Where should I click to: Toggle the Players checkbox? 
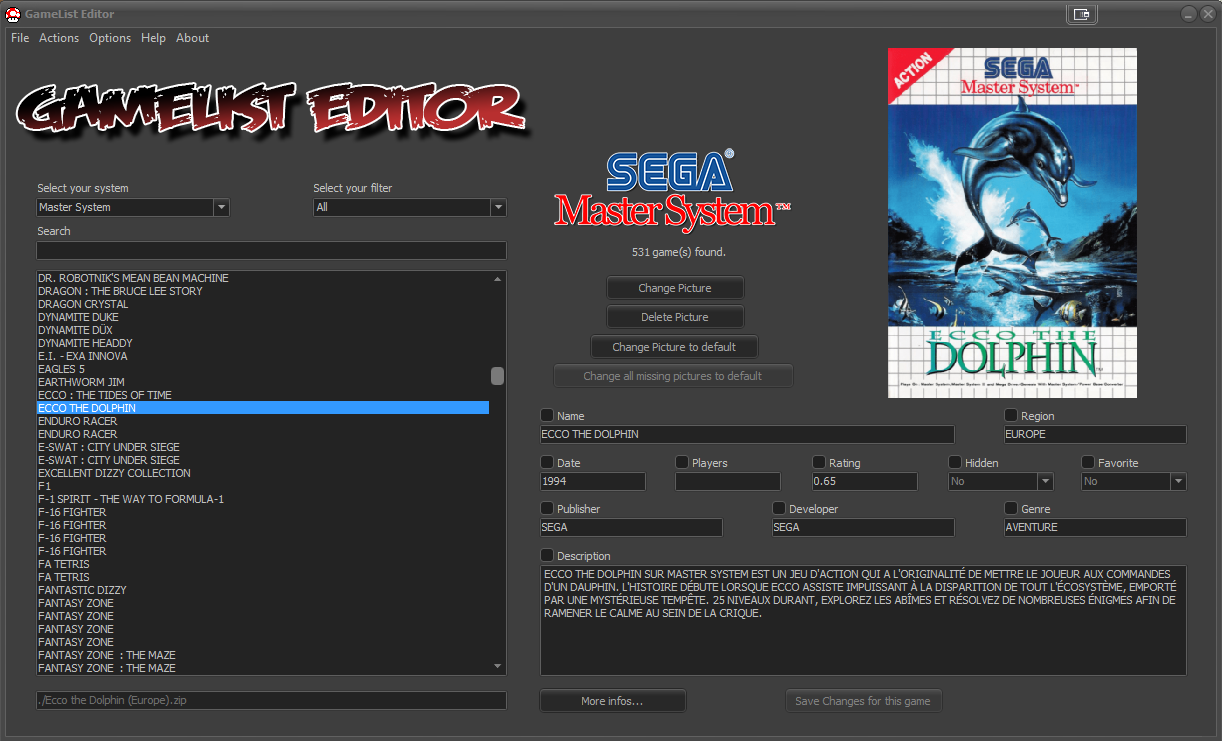pyautogui.click(x=682, y=462)
